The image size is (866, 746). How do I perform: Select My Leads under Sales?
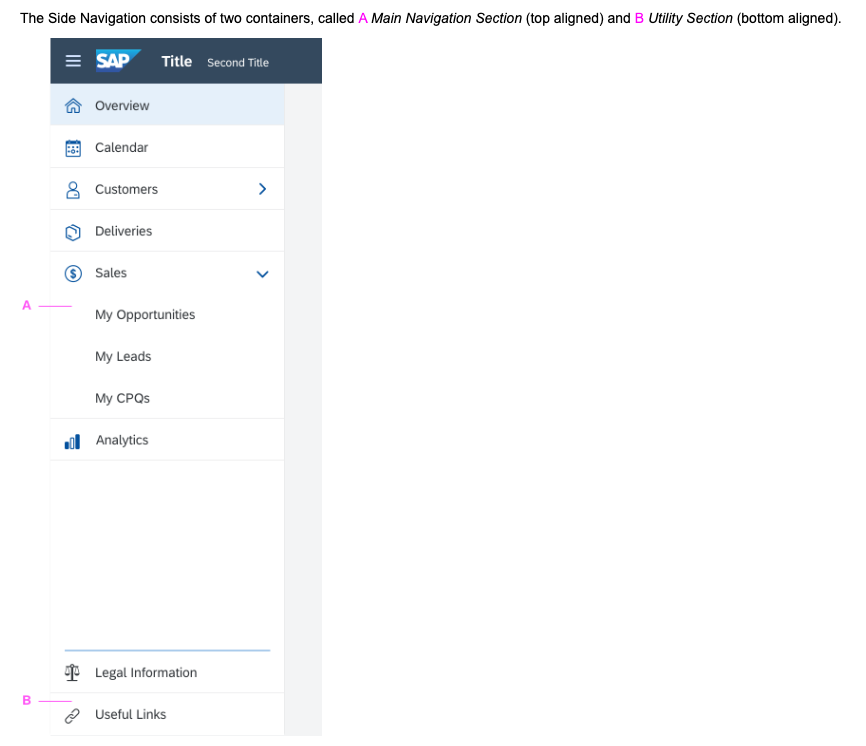[123, 356]
